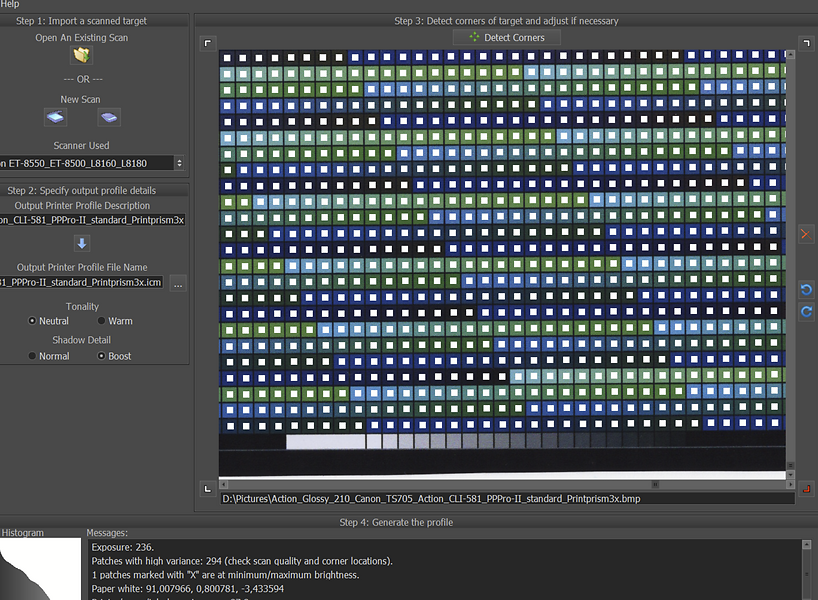Rotate the target image clockwise
Screen dimensions: 818x600
click(805, 312)
